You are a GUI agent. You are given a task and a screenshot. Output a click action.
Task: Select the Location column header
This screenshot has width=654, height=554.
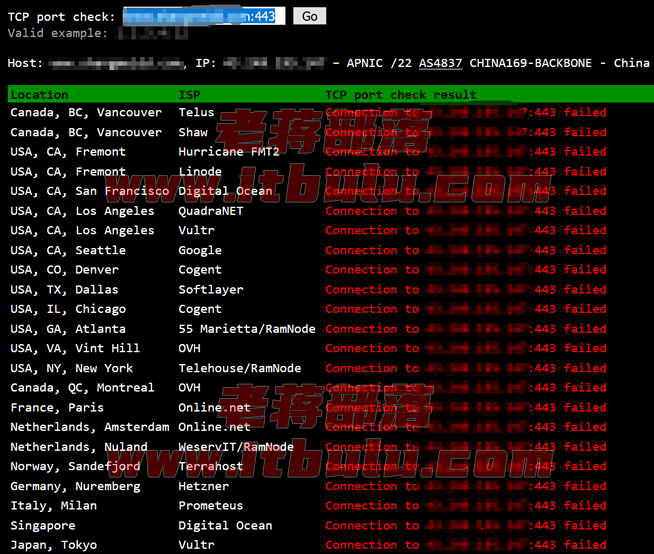click(x=39, y=95)
